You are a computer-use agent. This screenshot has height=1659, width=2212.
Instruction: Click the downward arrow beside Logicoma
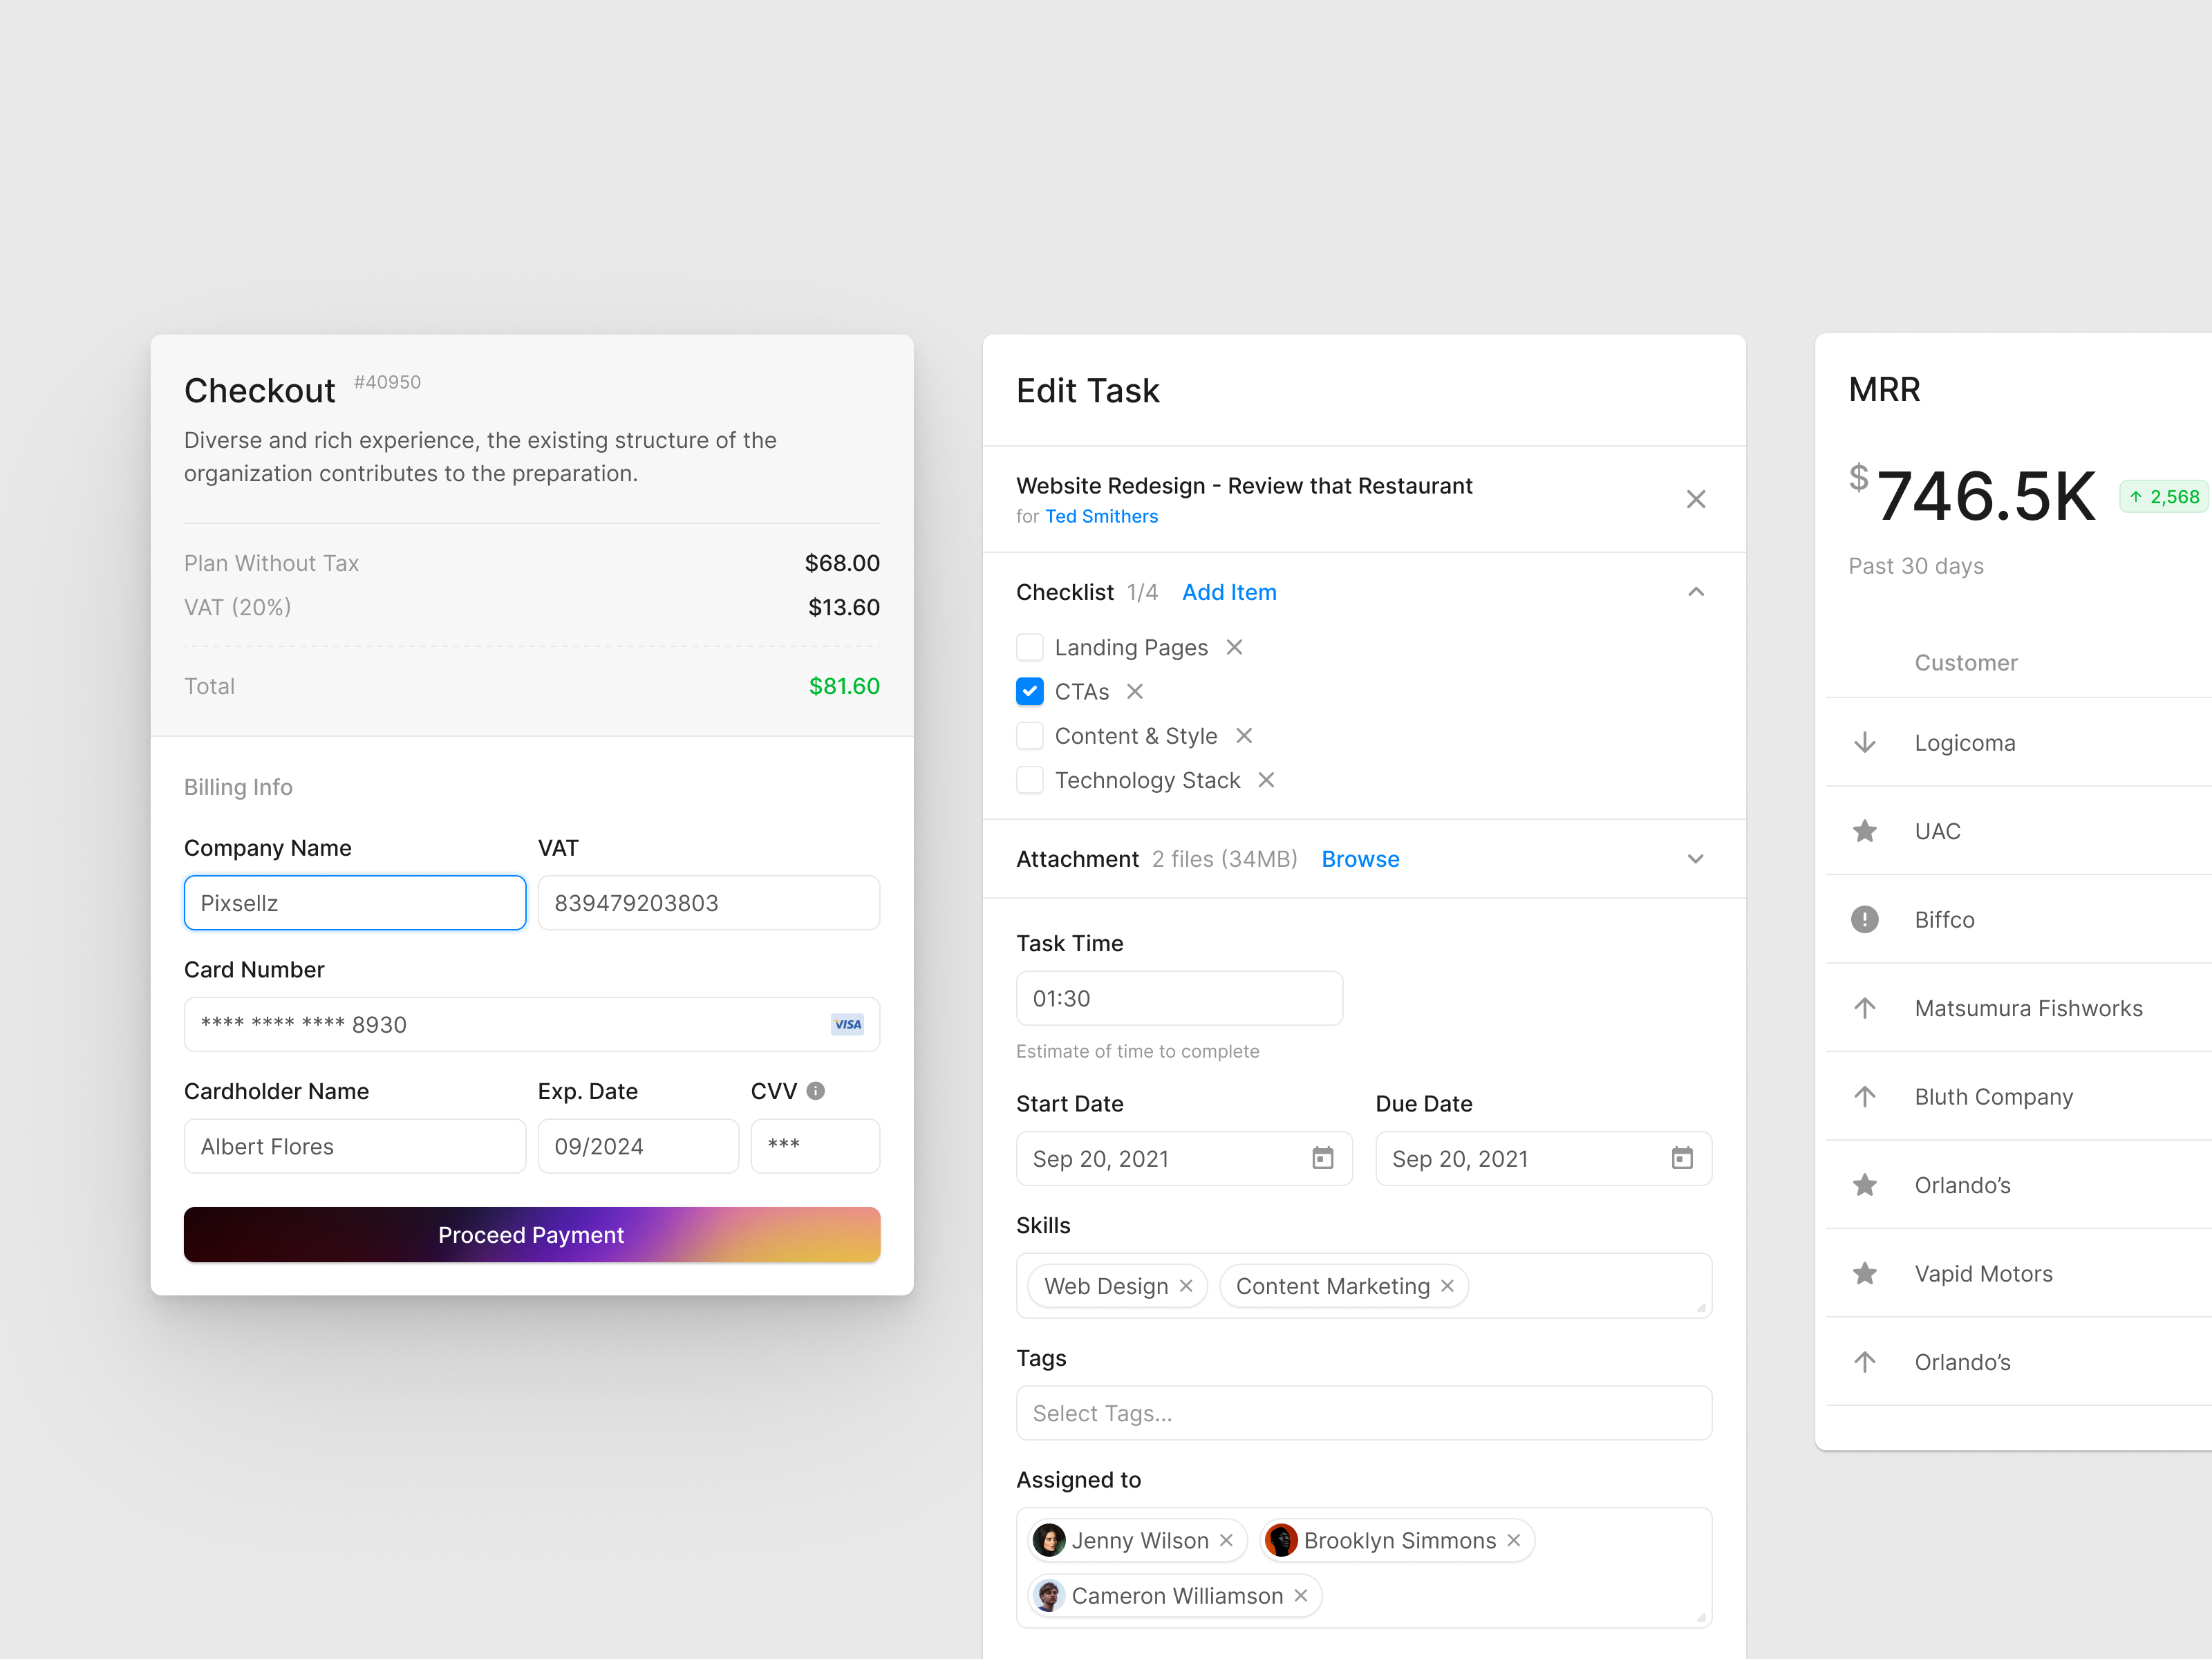(x=1865, y=742)
